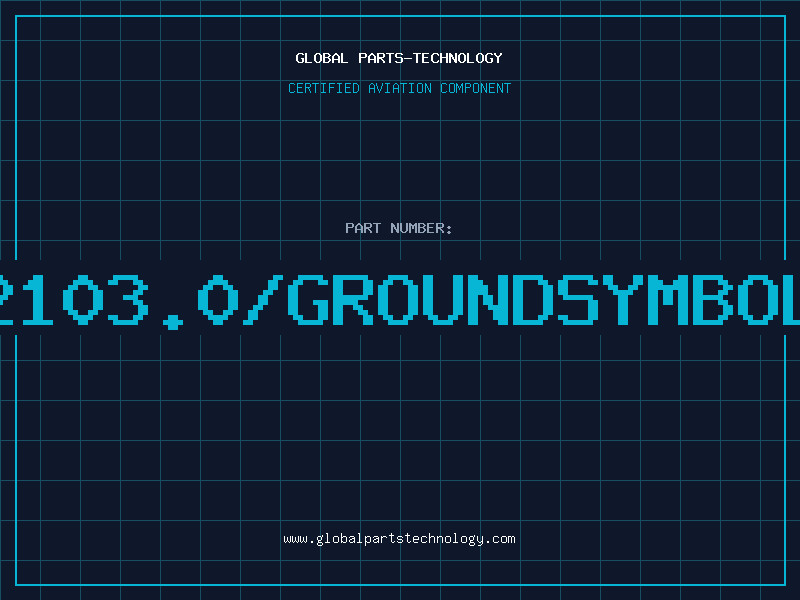Select the word NUMBER: in the label
The width and height of the screenshot is (800, 600).
coord(422,228)
